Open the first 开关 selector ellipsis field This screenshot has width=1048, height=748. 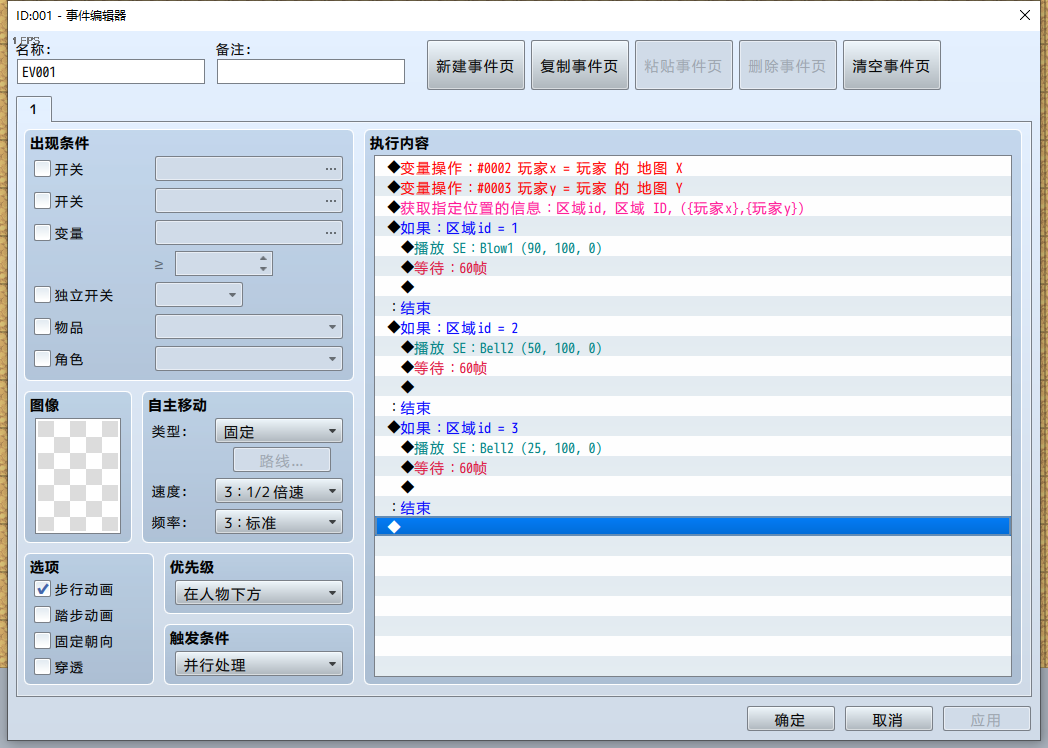pyautogui.click(x=249, y=168)
